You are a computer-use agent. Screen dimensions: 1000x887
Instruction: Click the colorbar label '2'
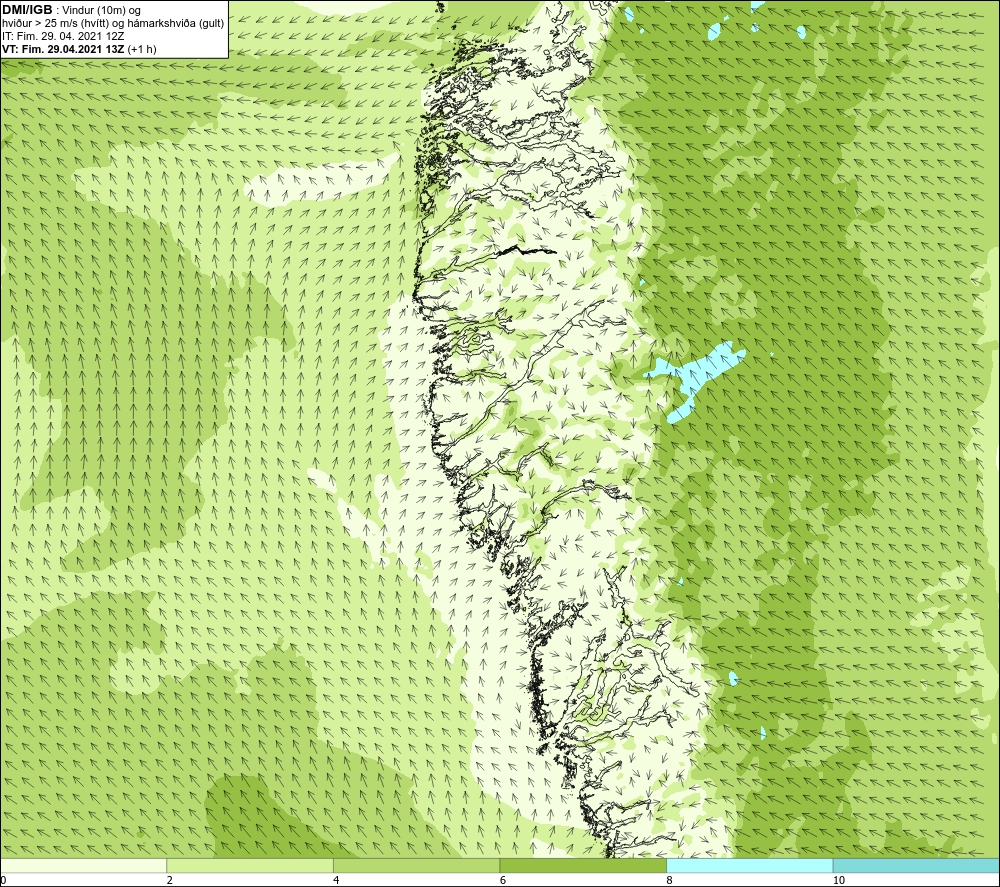pos(170,881)
